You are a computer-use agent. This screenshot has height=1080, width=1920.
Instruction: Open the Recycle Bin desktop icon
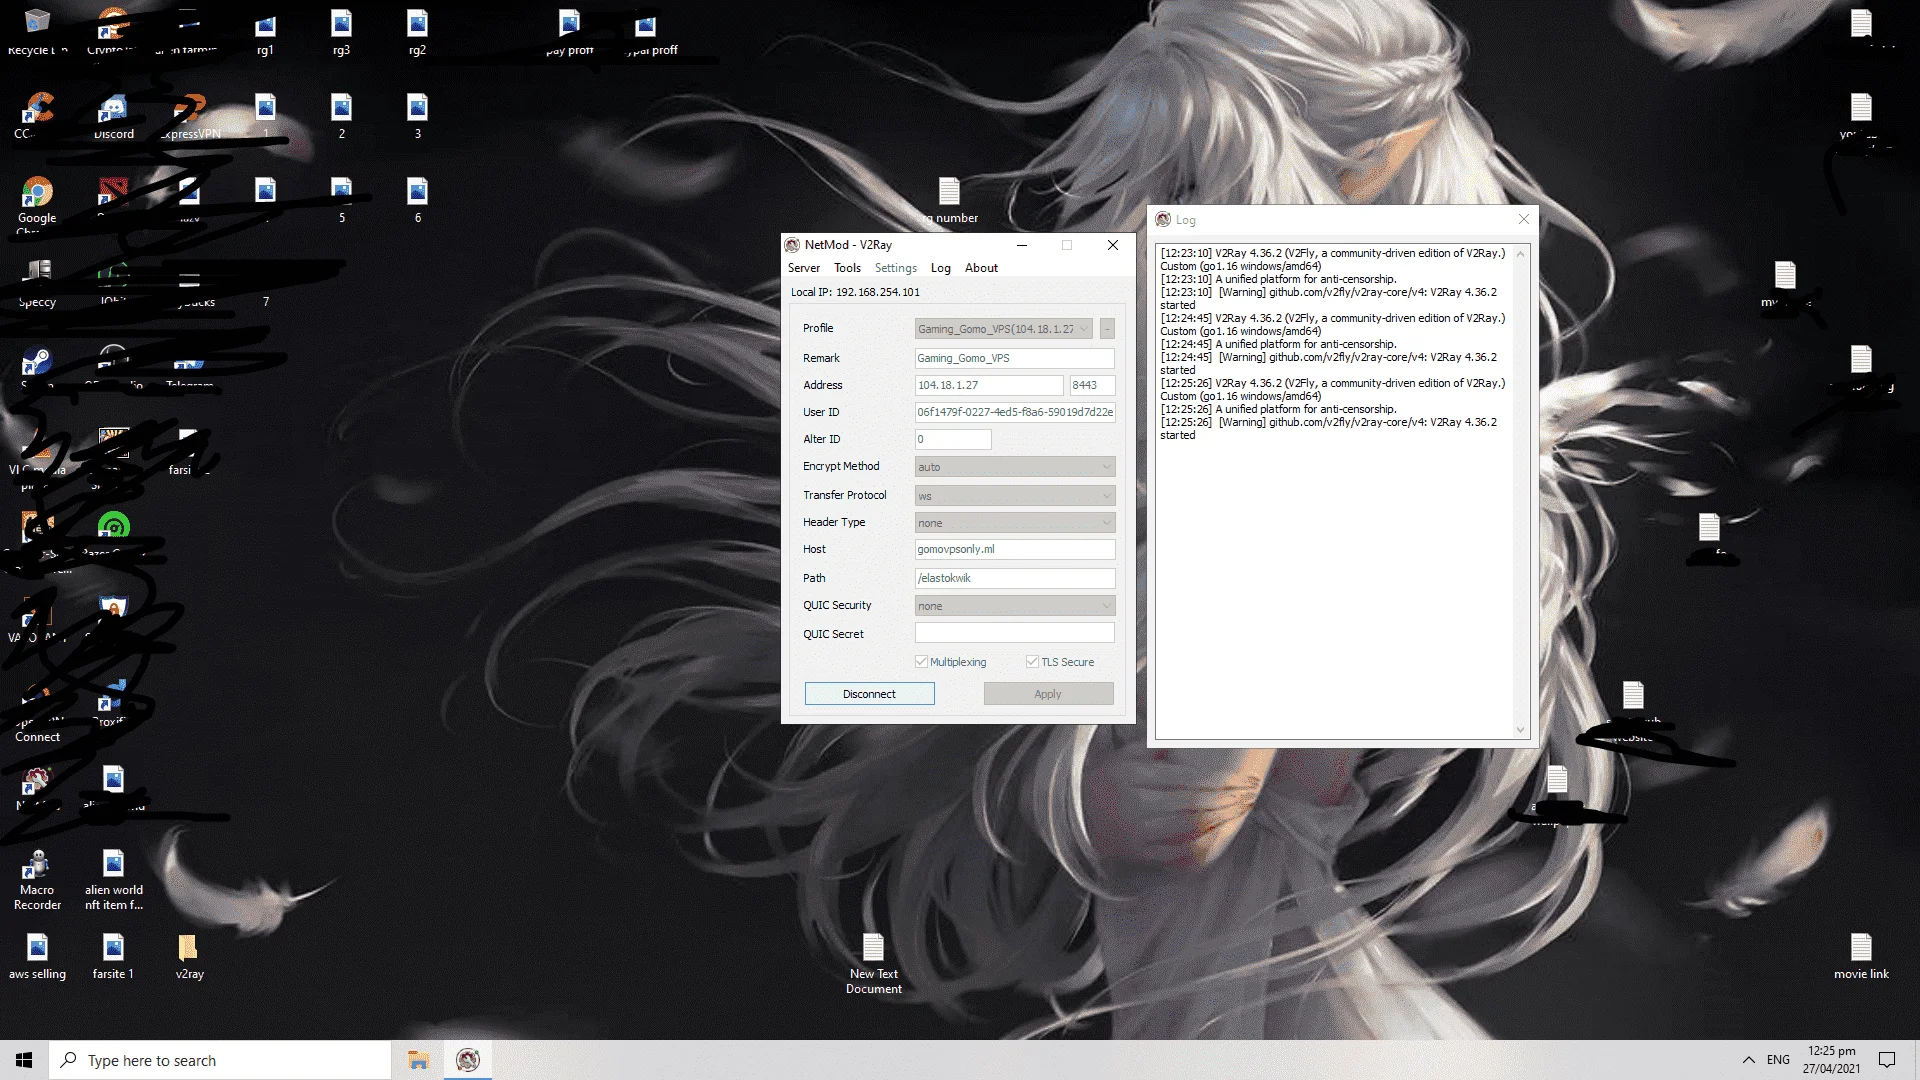click(x=37, y=30)
